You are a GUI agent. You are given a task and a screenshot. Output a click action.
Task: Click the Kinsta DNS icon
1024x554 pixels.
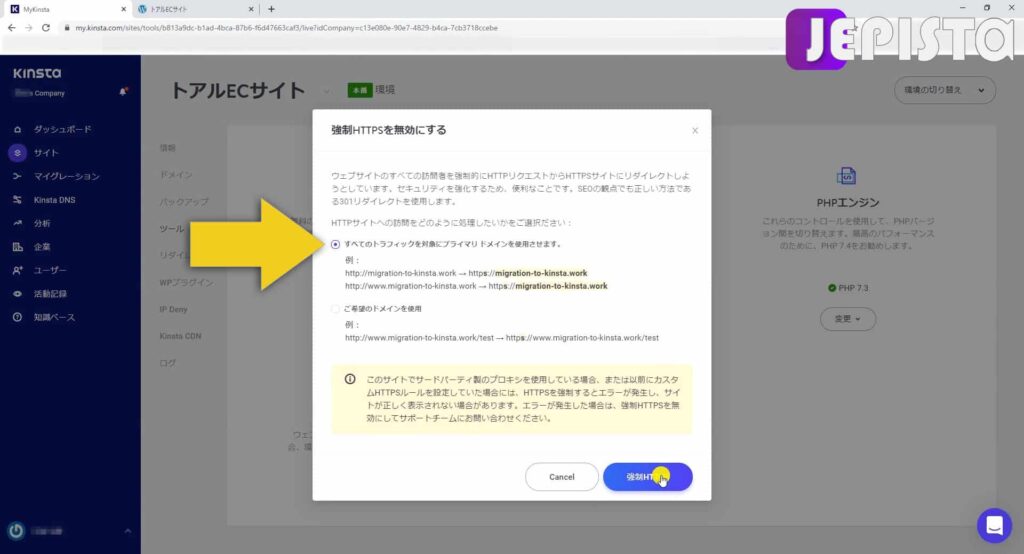point(18,200)
